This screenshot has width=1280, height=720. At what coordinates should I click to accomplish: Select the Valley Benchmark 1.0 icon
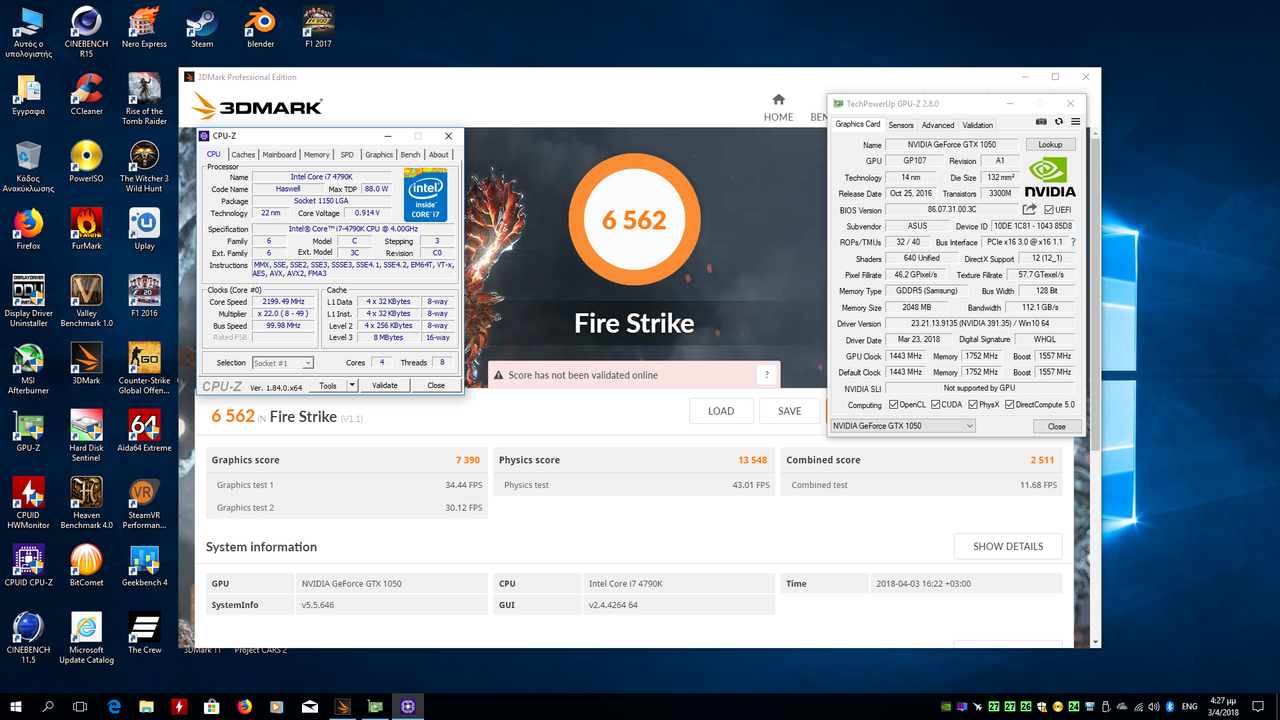tap(86, 301)
